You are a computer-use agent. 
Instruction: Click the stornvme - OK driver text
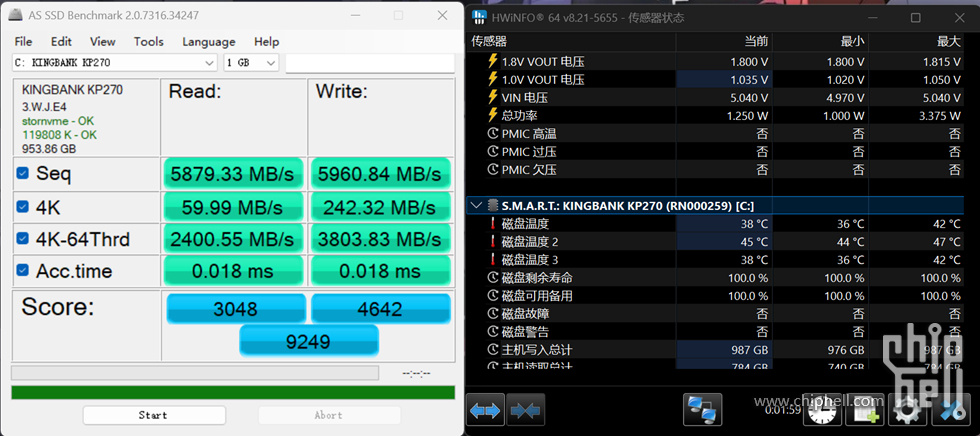(58, 121)
